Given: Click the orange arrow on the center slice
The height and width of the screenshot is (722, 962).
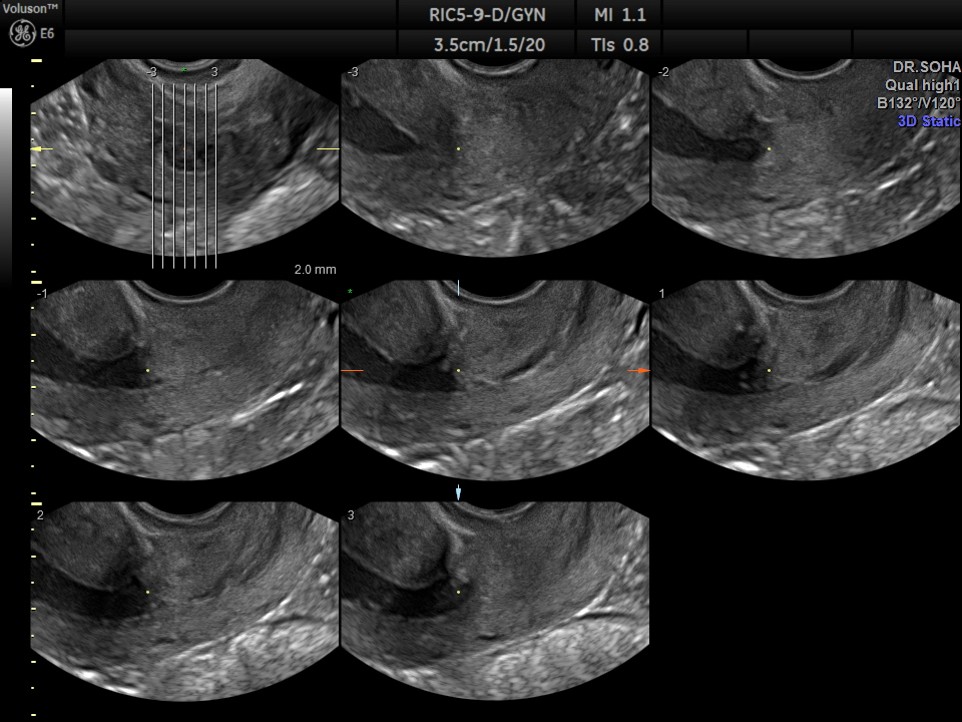Looking at the screenshot, I should [639, 371].
